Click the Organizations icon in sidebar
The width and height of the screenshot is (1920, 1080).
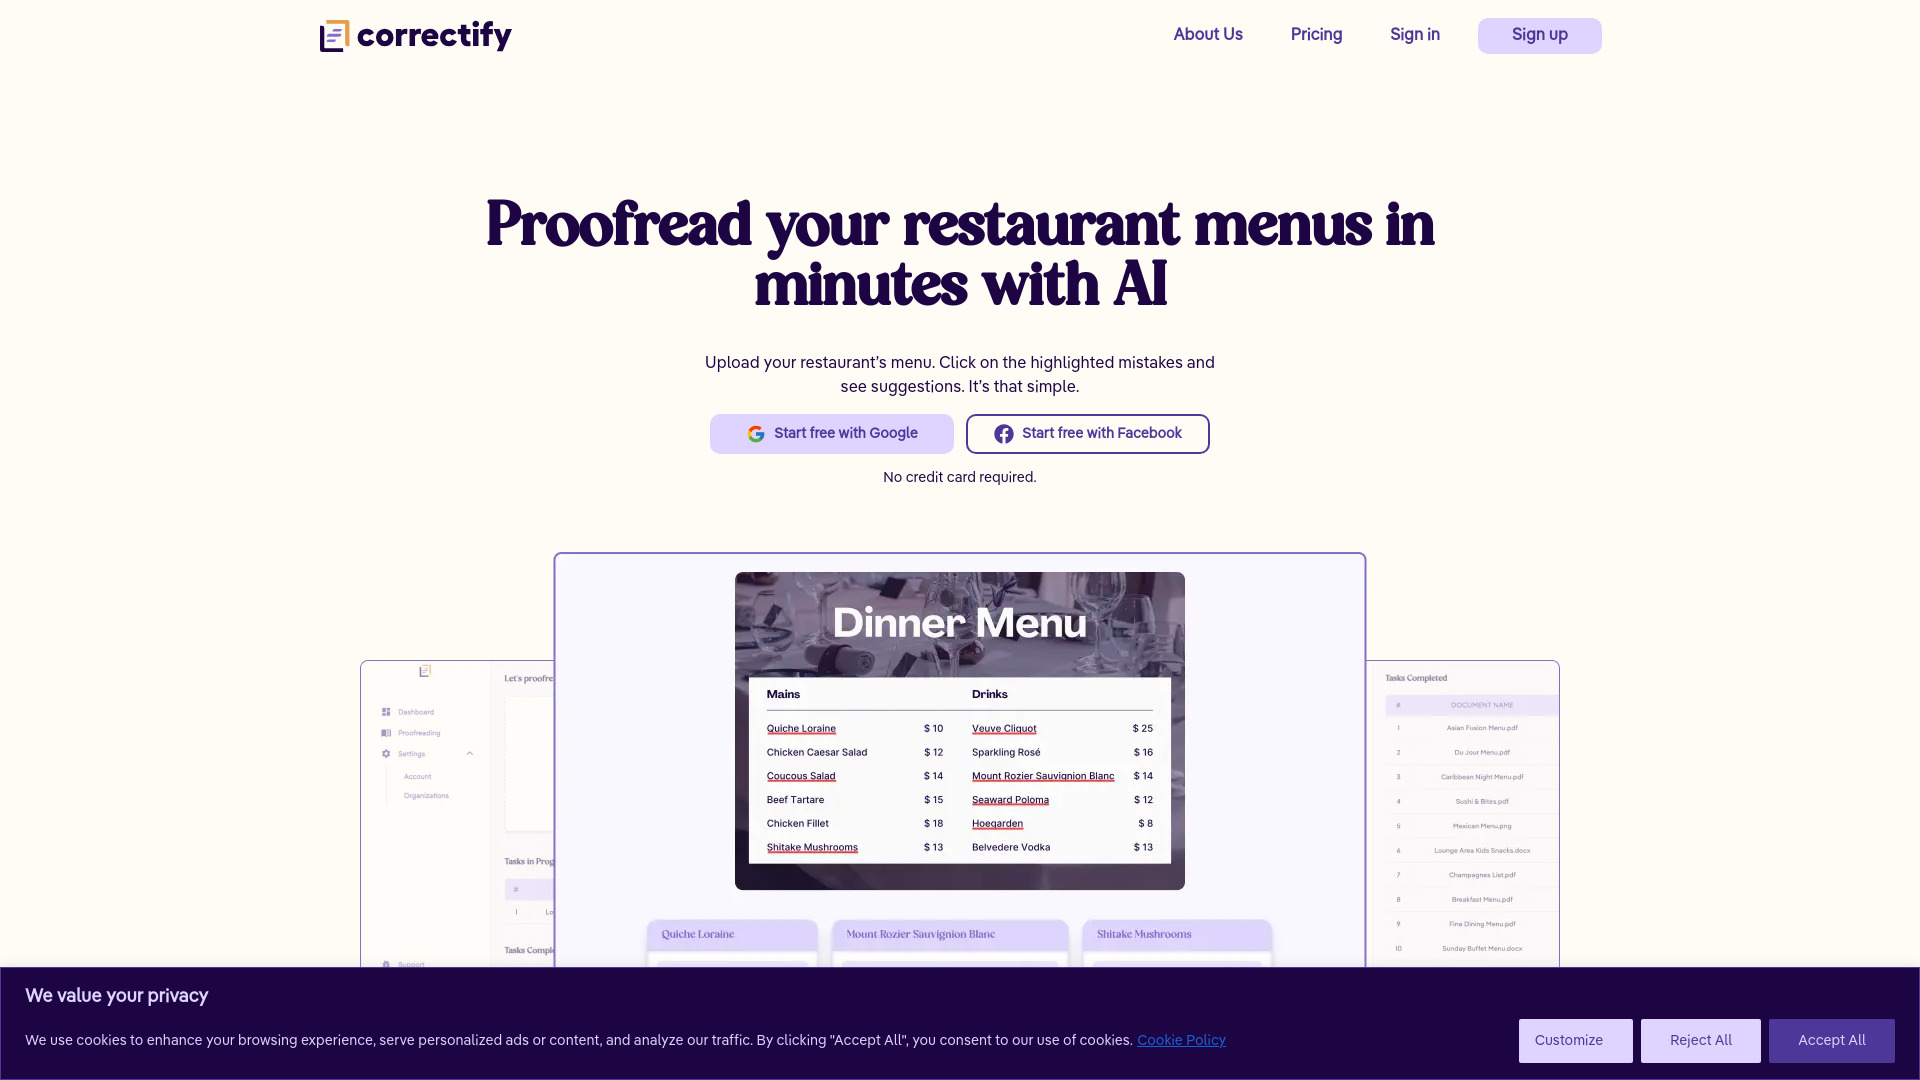click(426, 795)
